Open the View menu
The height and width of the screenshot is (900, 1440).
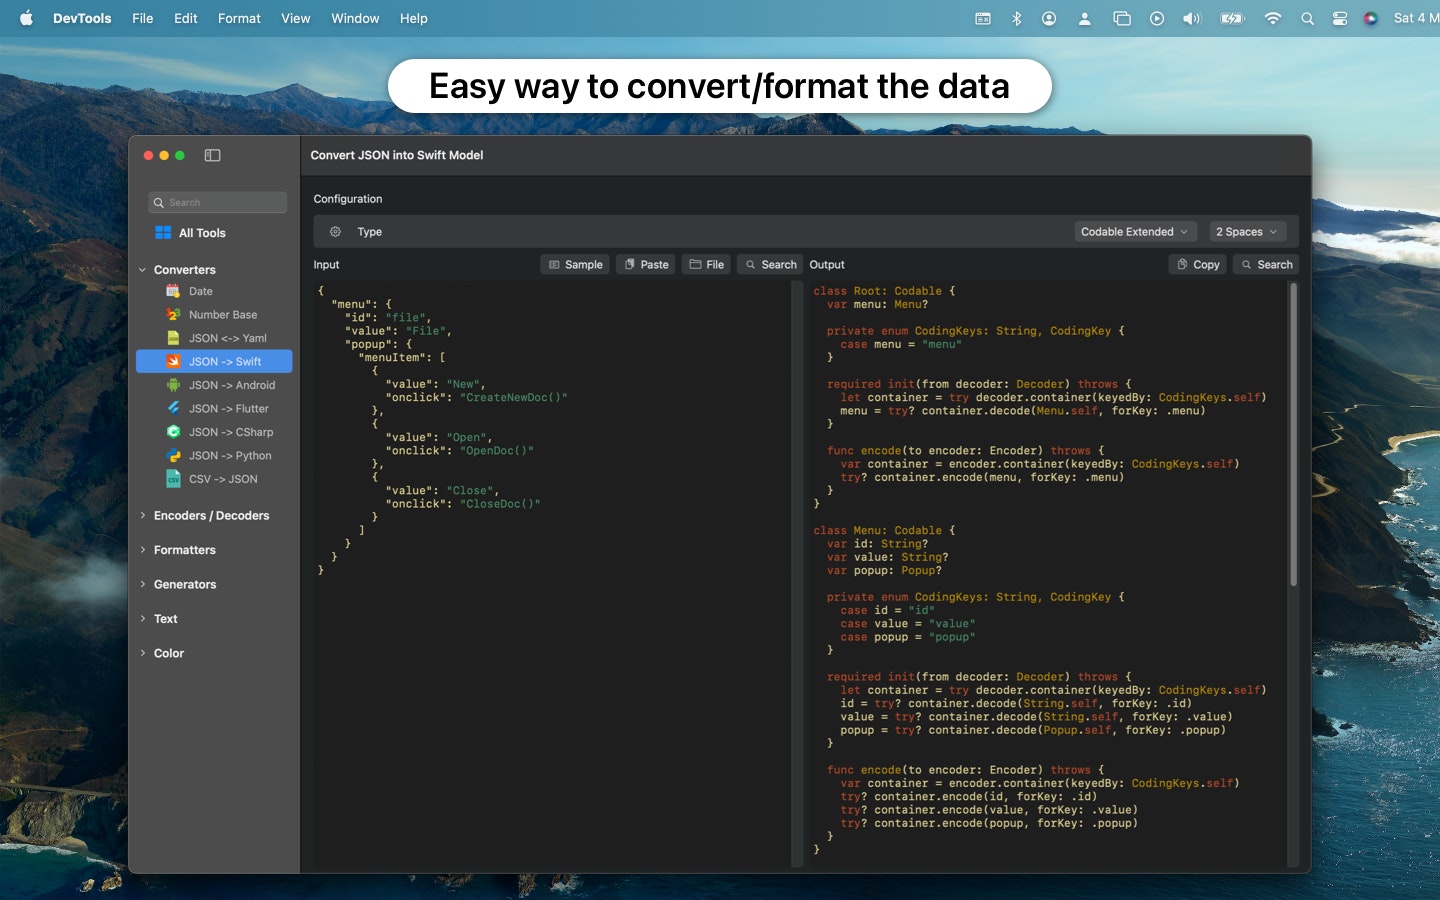click(x=296, y=18)
